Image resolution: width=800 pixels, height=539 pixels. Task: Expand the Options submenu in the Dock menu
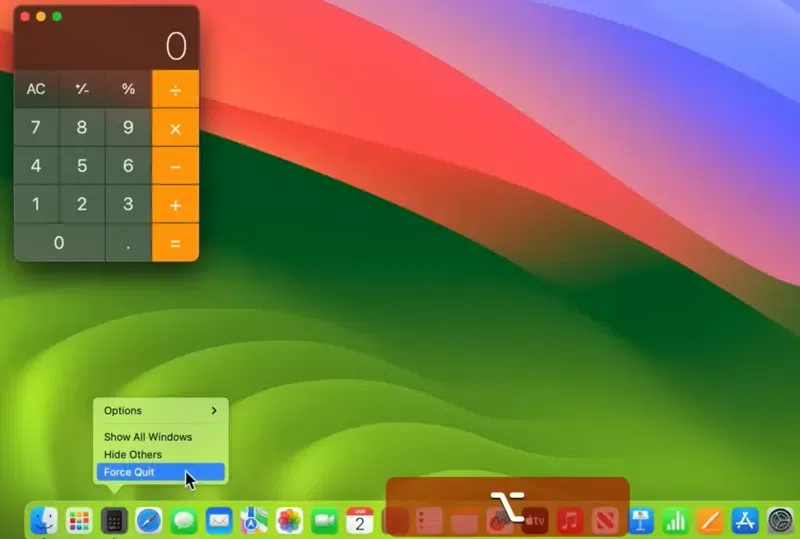click(x=161, y=411)
